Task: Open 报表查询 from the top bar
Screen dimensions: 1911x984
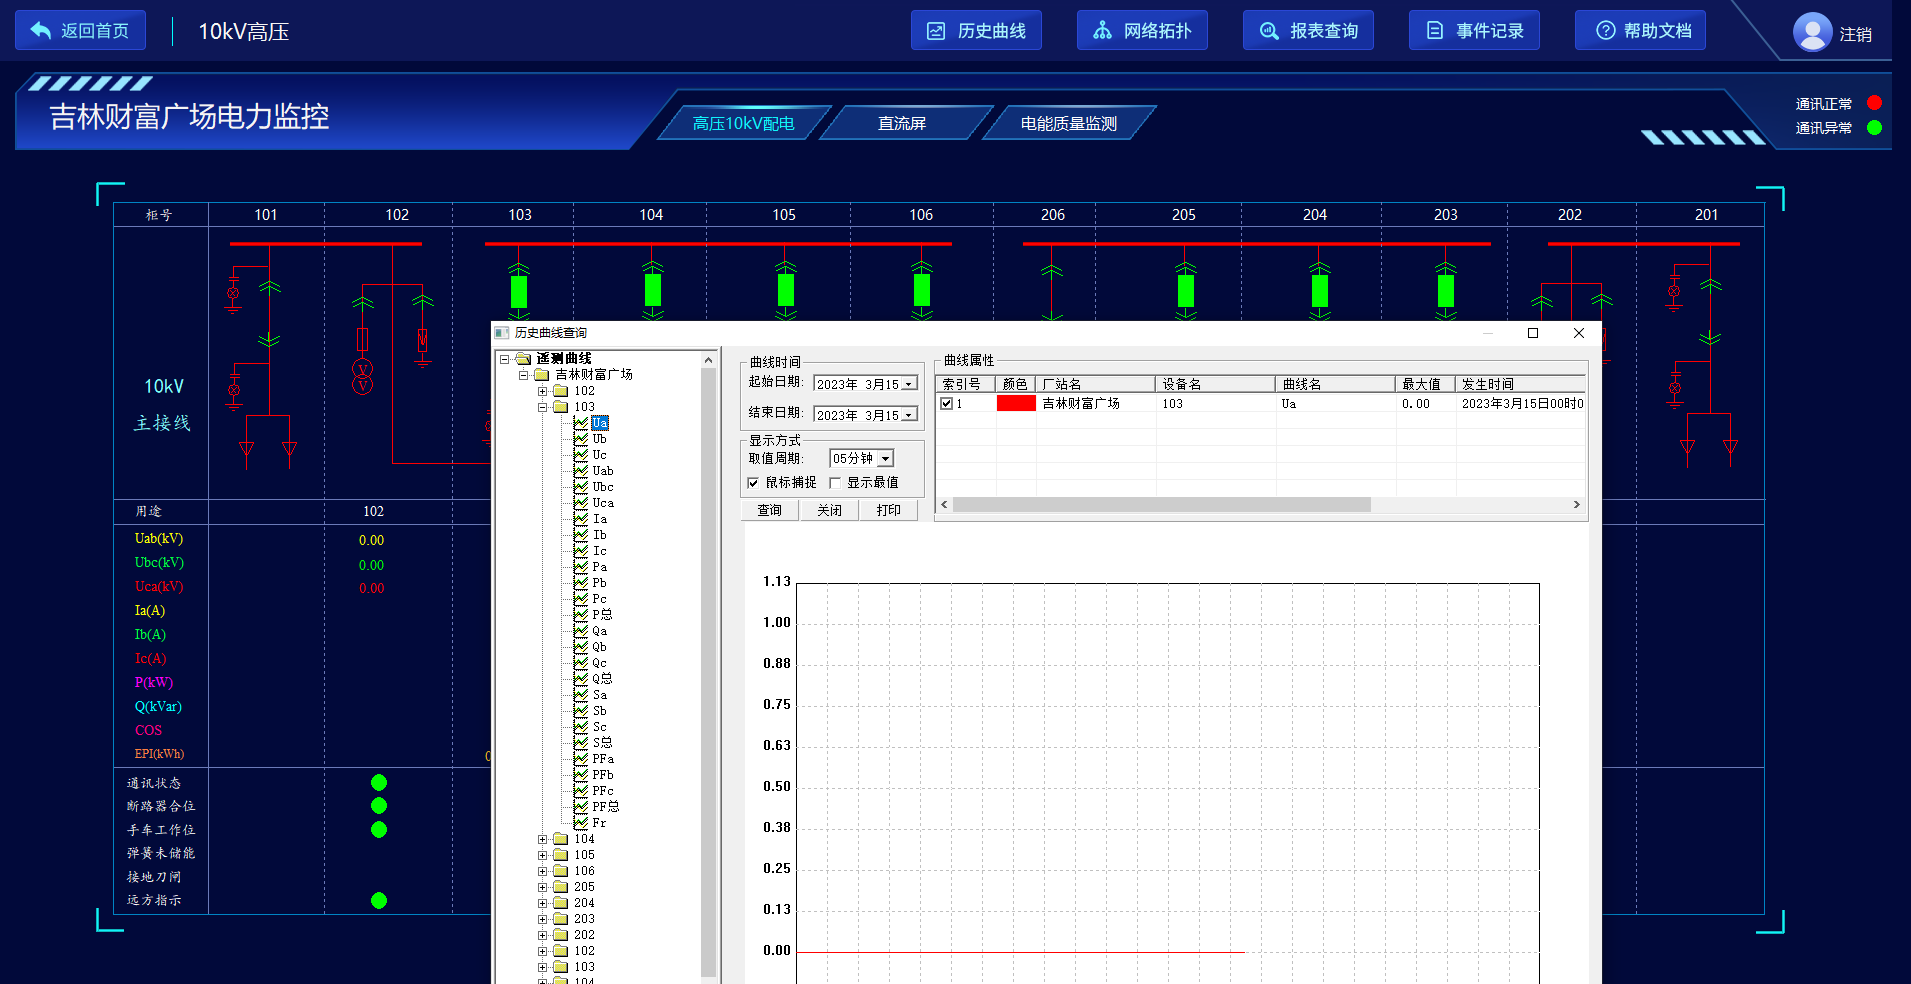Action: click(1308, 31)
